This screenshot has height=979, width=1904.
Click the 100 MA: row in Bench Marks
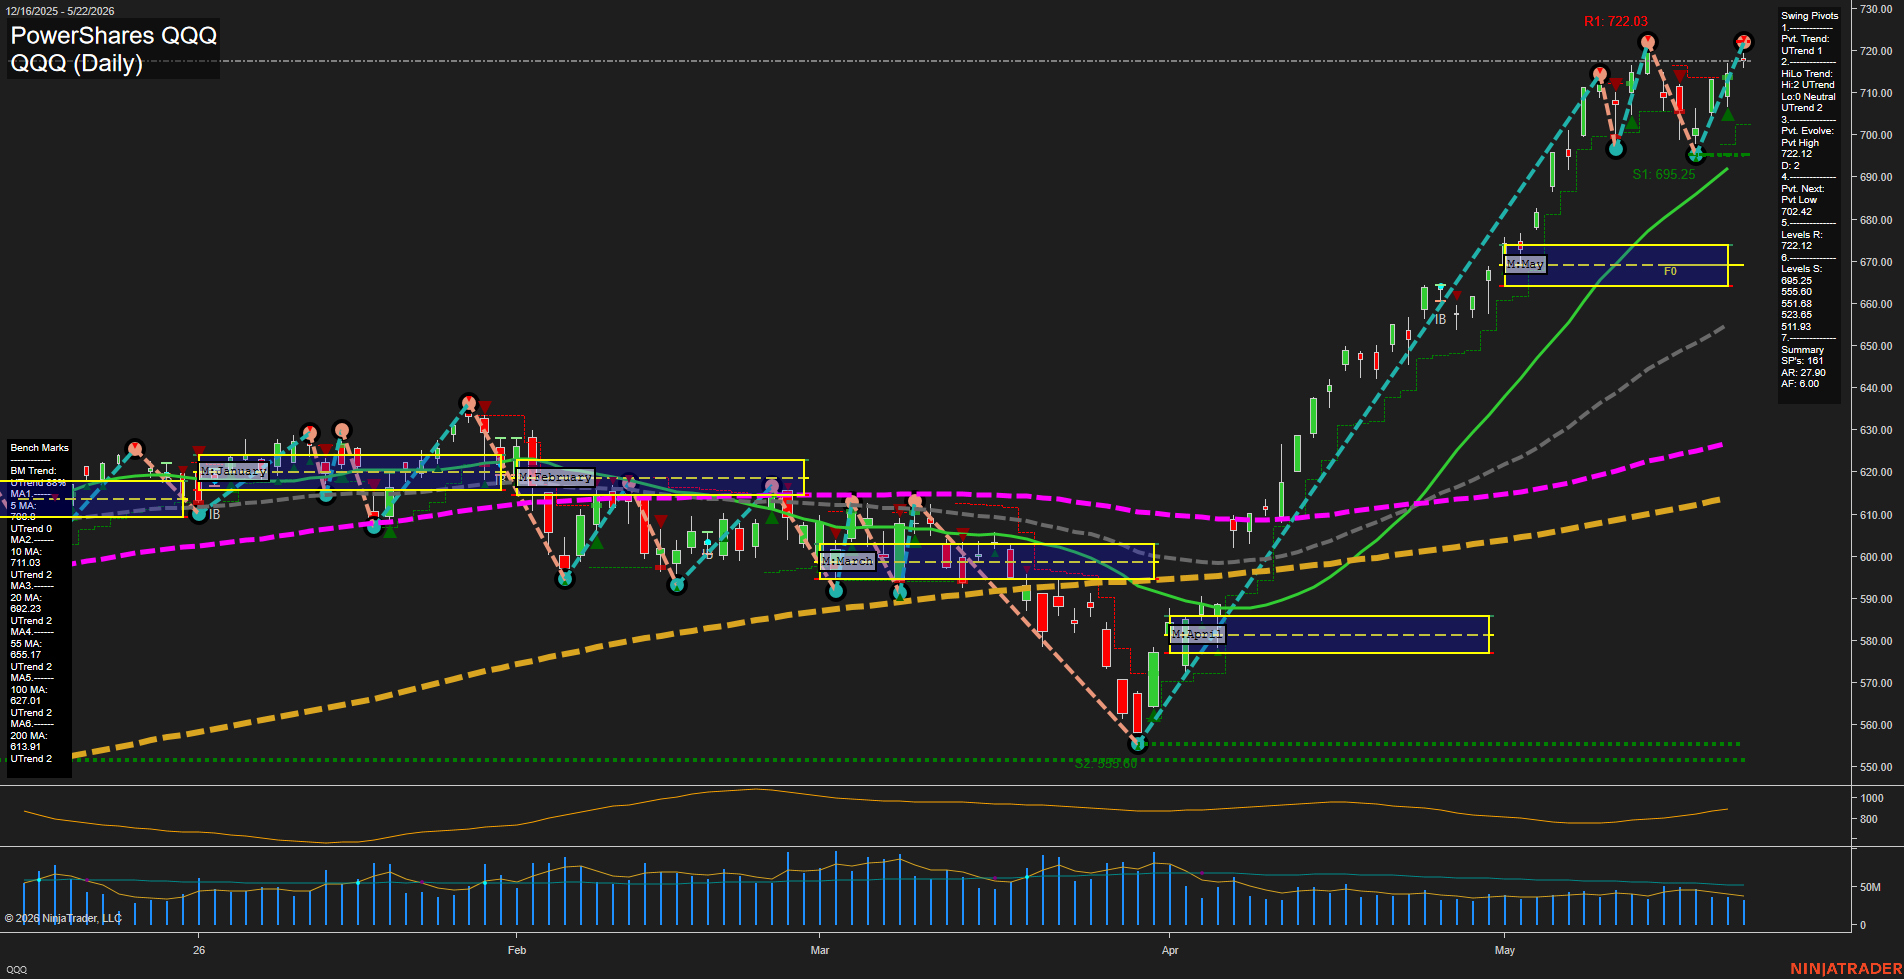pos(29,690)
